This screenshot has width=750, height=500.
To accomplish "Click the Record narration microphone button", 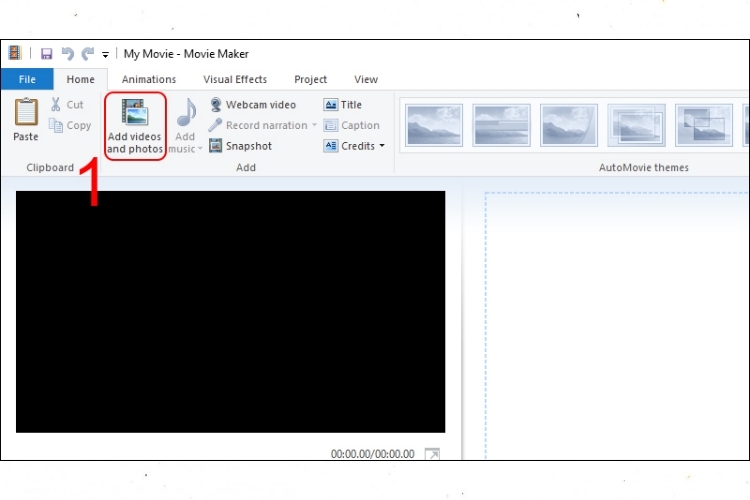I will point(258,125).
